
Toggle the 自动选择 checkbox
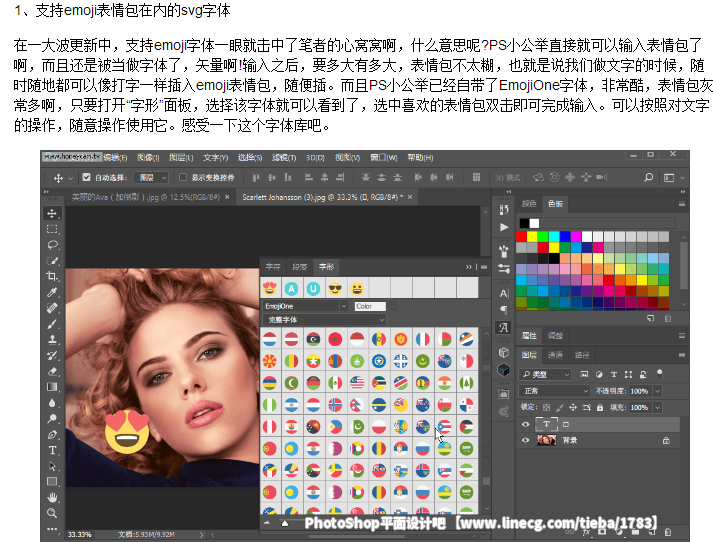point(86,177)
